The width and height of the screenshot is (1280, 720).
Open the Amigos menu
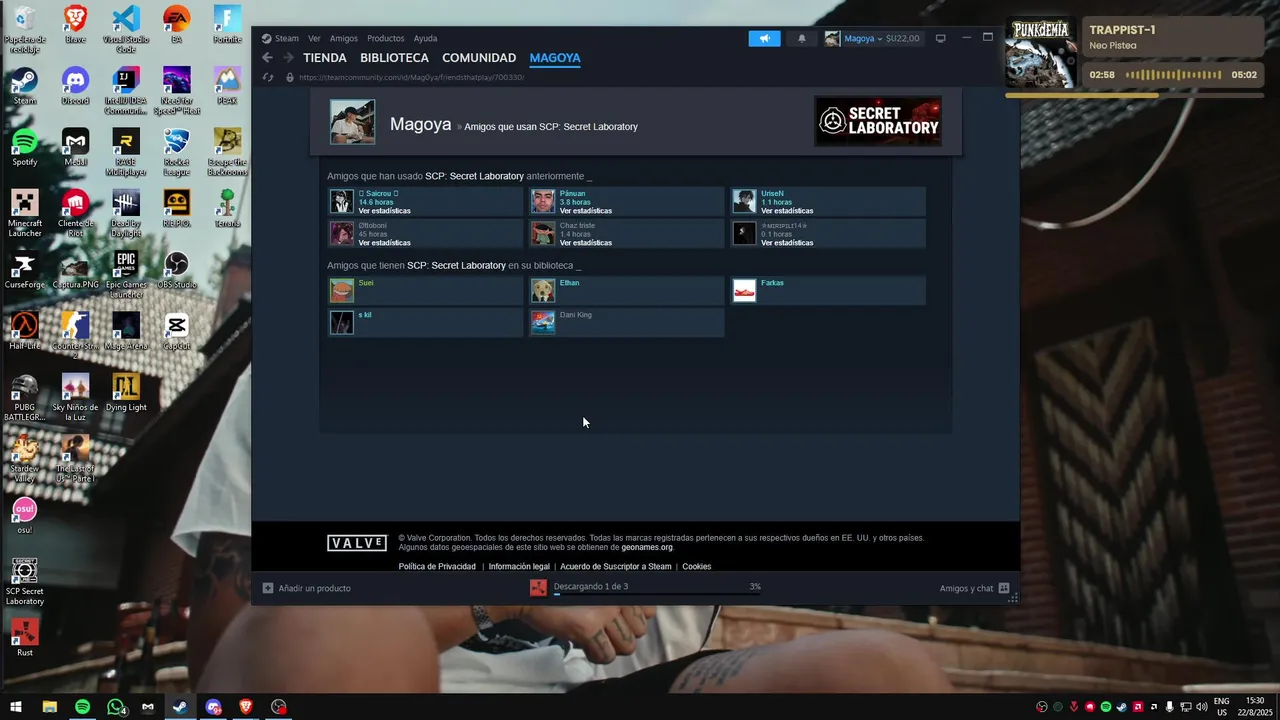(343, 38)
